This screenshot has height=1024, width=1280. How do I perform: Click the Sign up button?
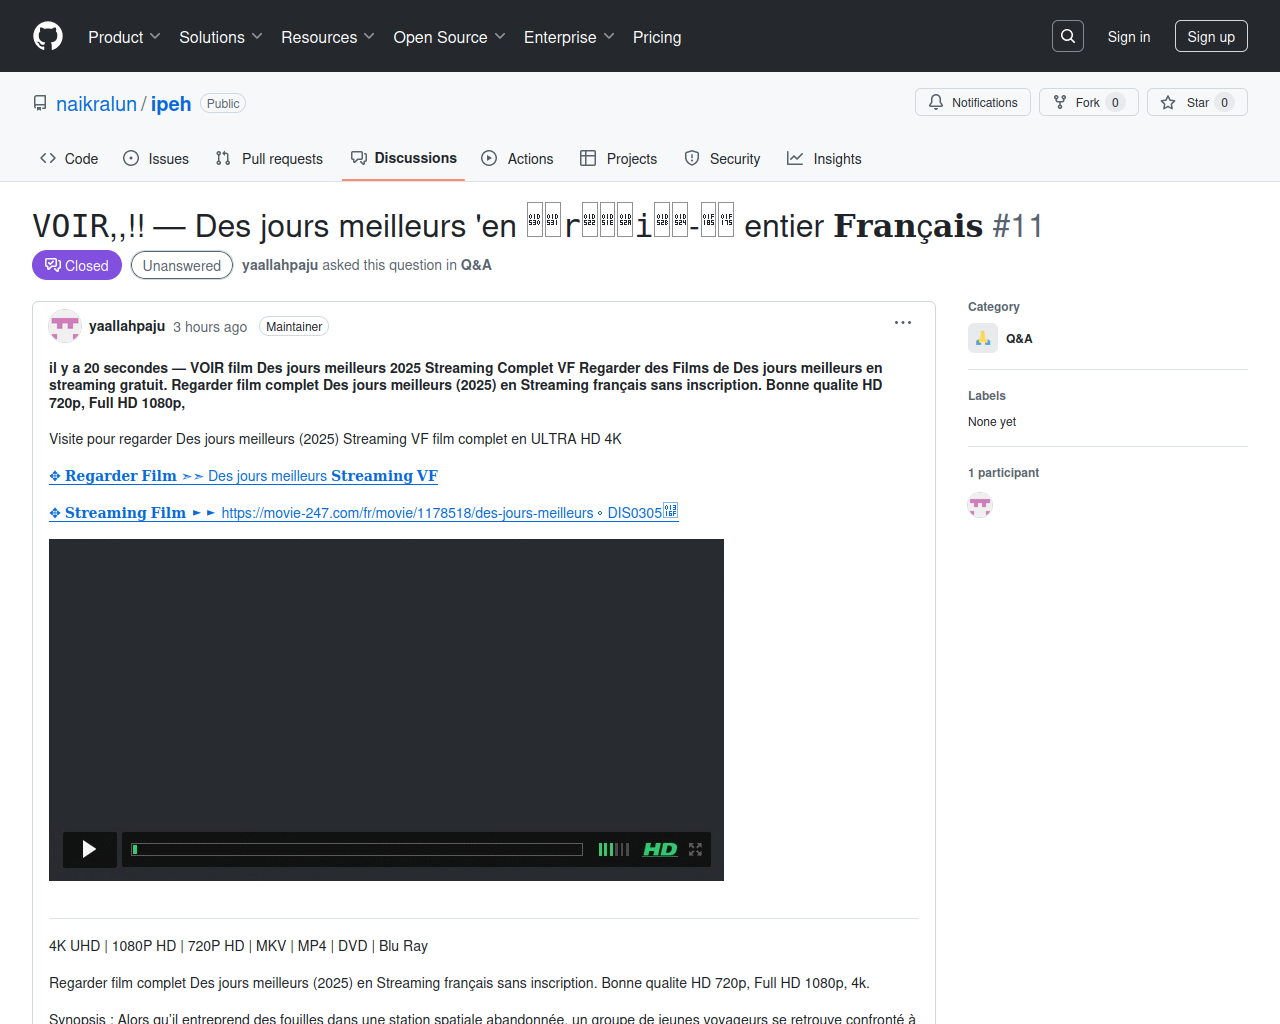click(x=1211, y=36)
